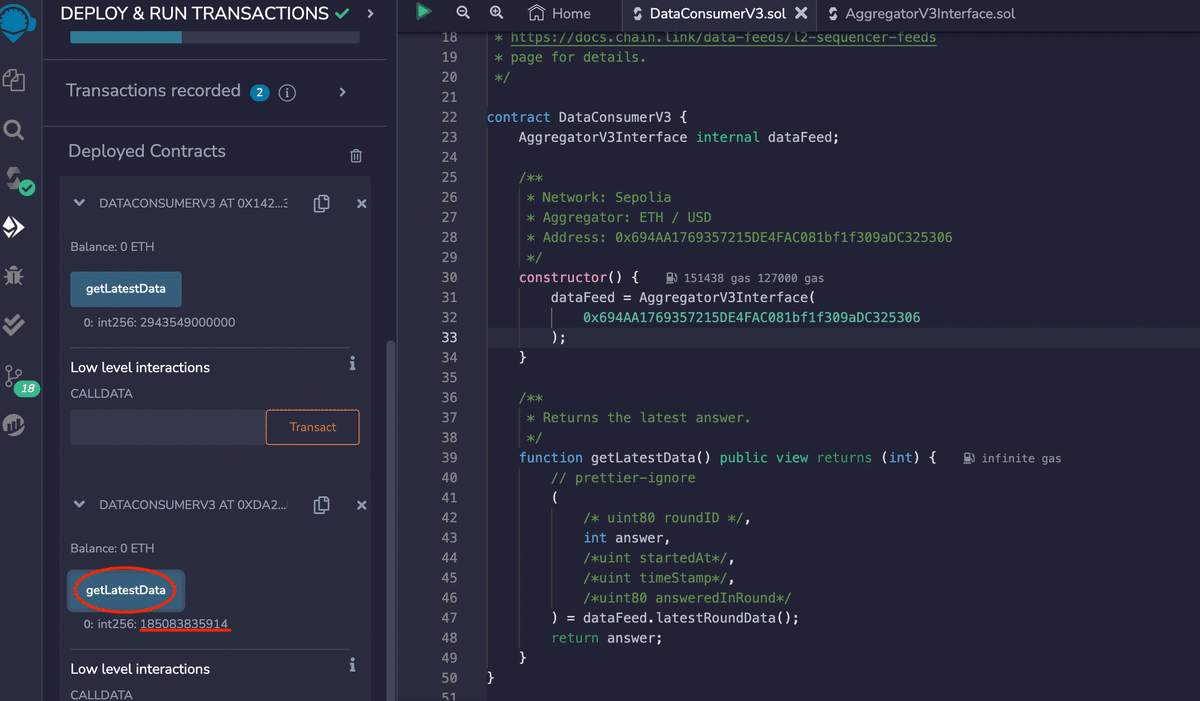Zoom out the editor font
This screenshot has height=701, width=1200.
coord(463,13)
